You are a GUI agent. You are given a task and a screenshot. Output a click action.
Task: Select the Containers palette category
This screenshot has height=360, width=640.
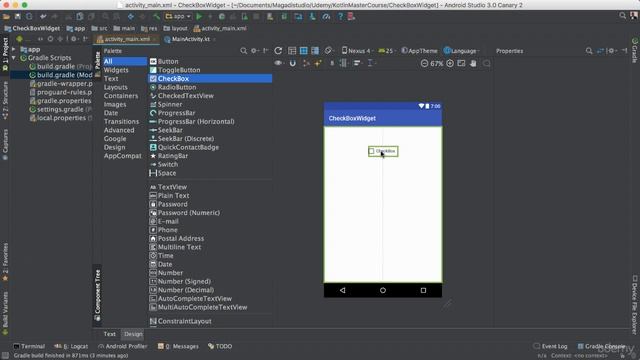121,96
